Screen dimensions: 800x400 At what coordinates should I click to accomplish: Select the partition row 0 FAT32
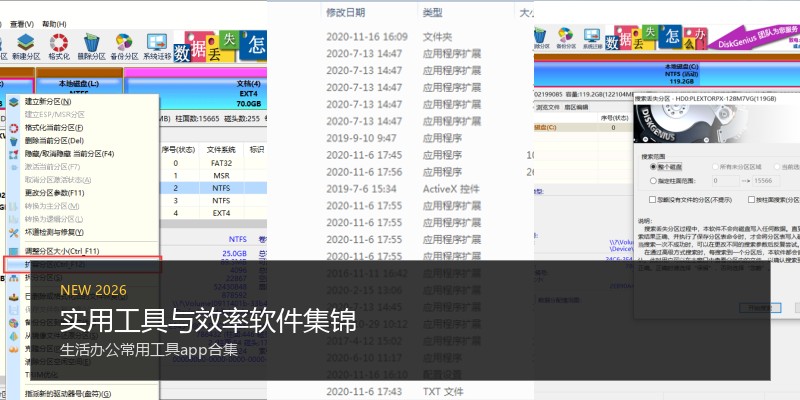[x=213, y=163]
